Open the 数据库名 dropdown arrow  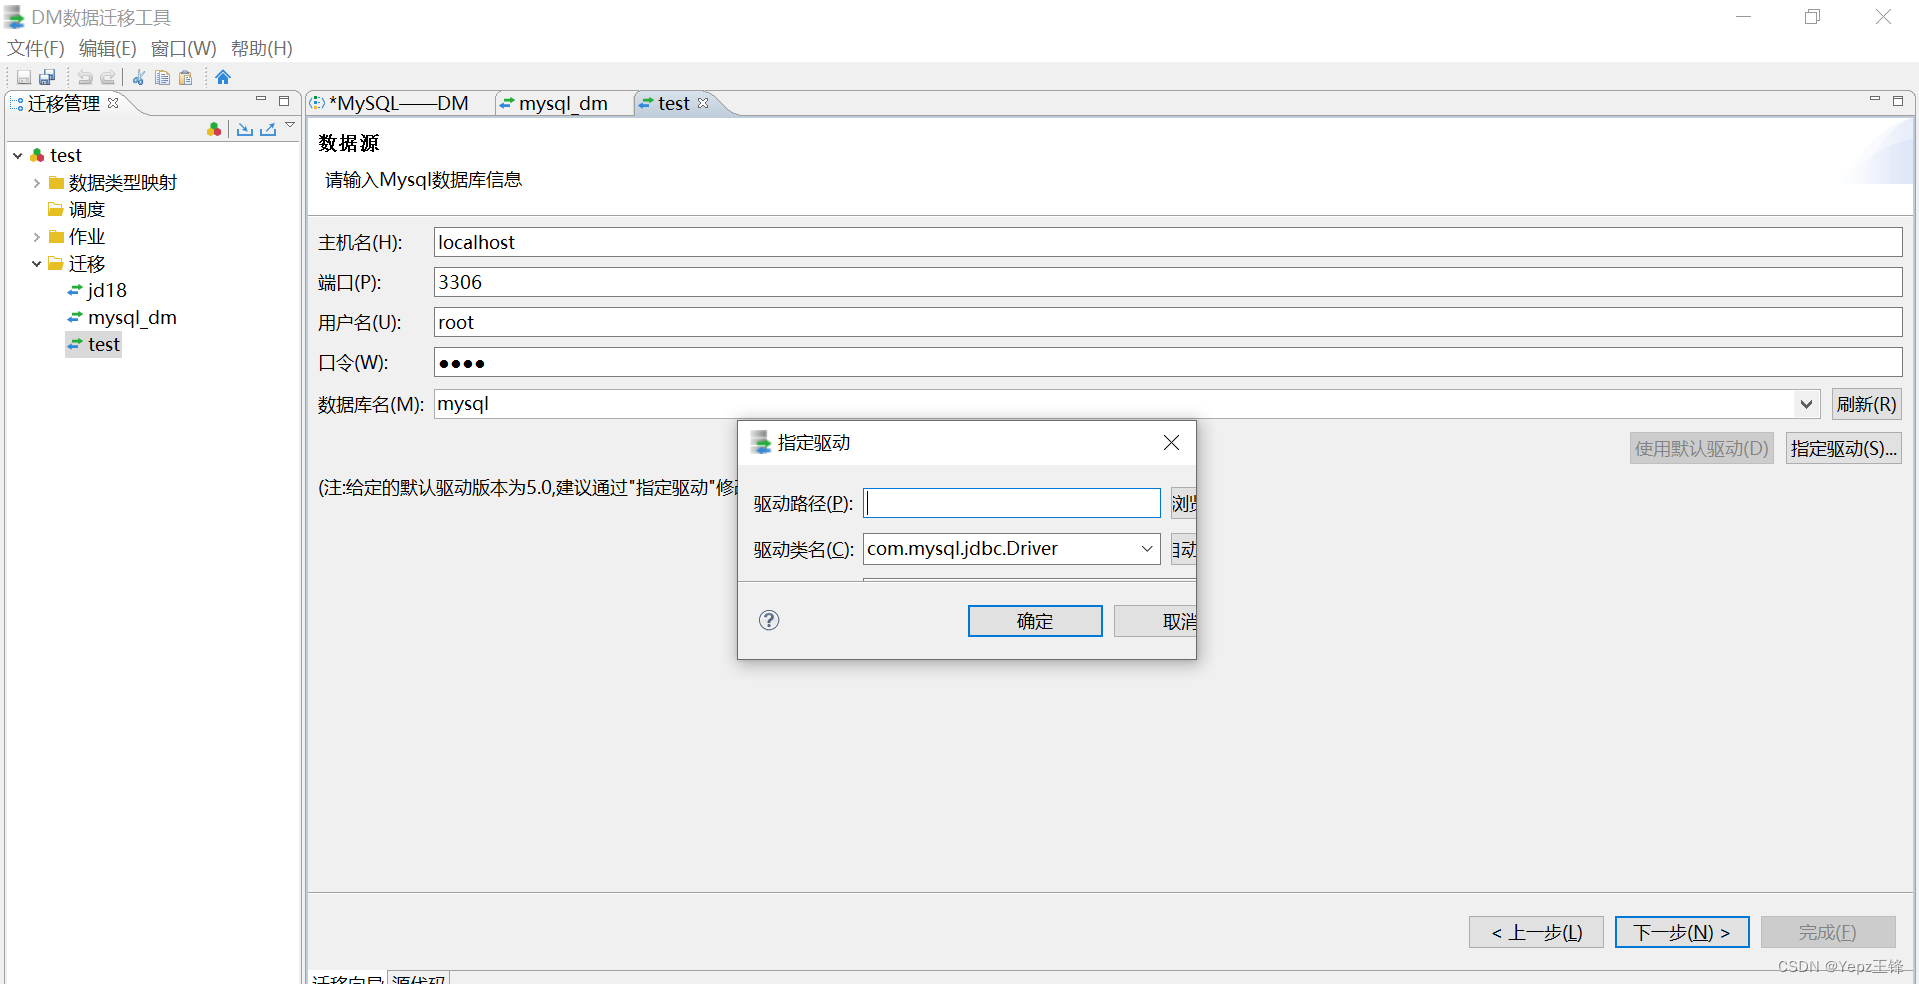(1806, 404)
